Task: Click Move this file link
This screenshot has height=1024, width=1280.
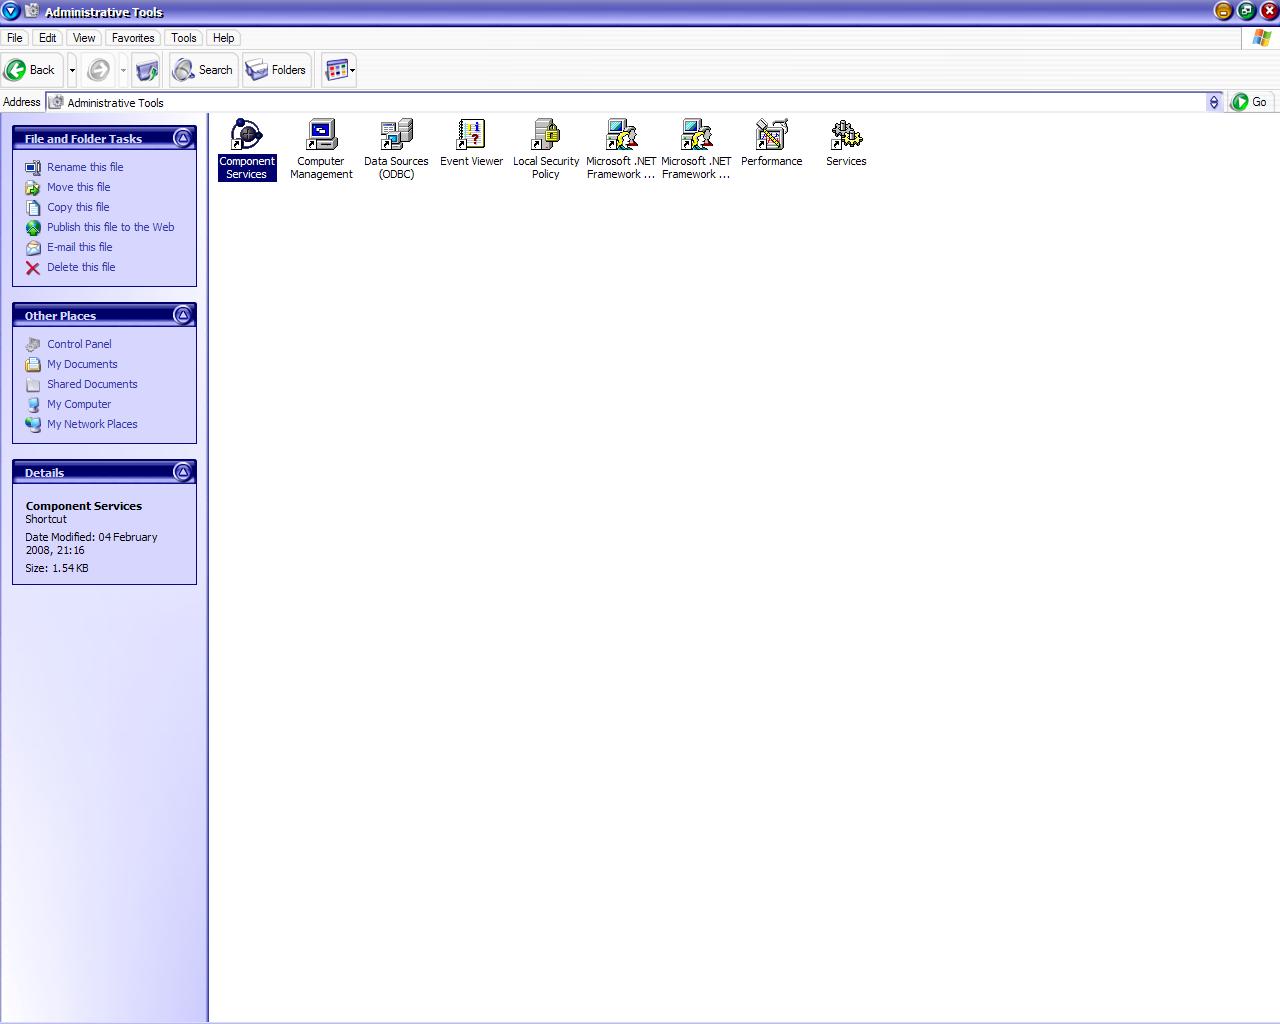Action: pyautogui.click(x=79, y=187)
